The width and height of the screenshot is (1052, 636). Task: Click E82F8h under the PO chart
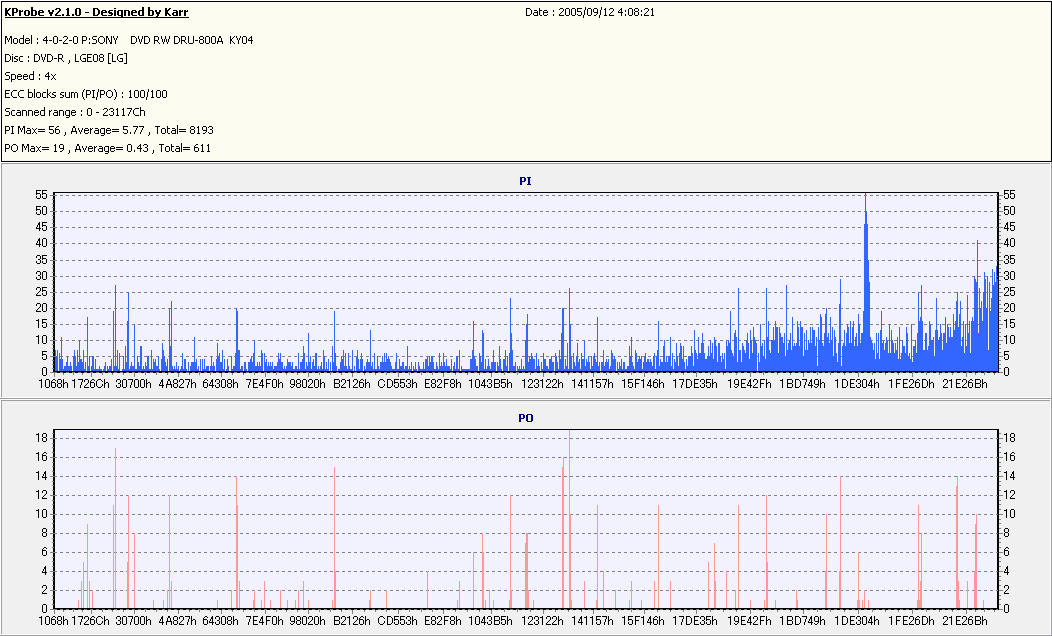443,621
